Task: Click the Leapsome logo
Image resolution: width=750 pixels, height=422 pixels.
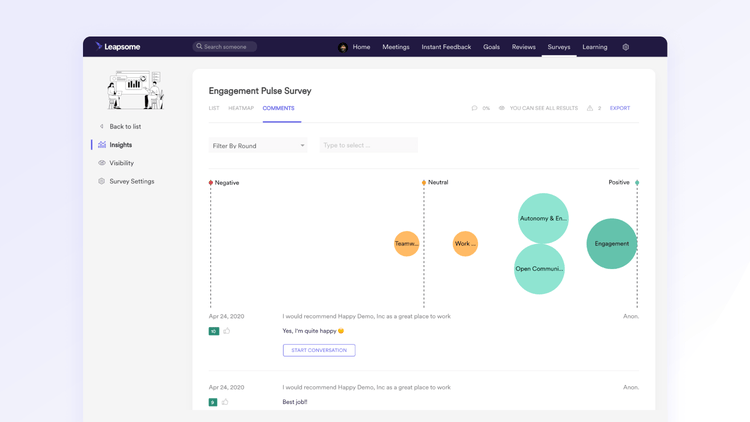Action: tap(118, 46)
